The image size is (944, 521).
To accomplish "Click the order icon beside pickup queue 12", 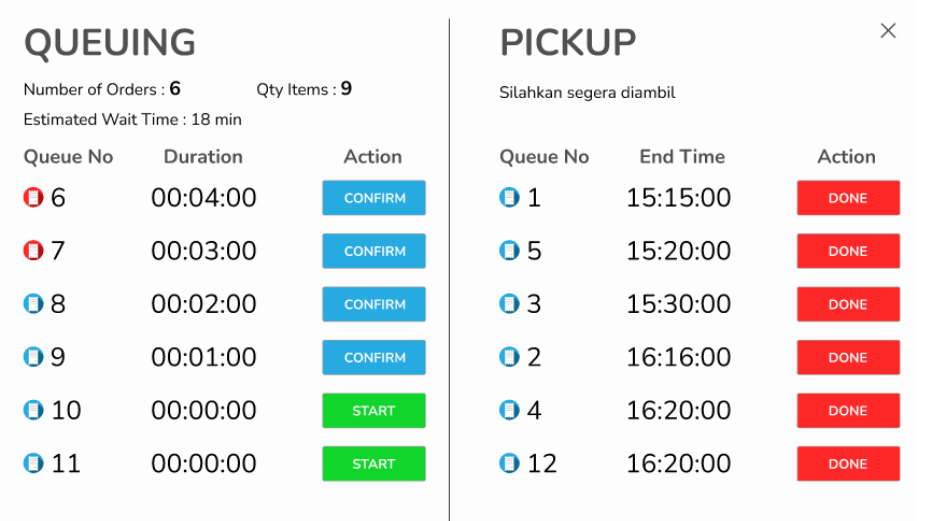I will click(x=509, y=463).
